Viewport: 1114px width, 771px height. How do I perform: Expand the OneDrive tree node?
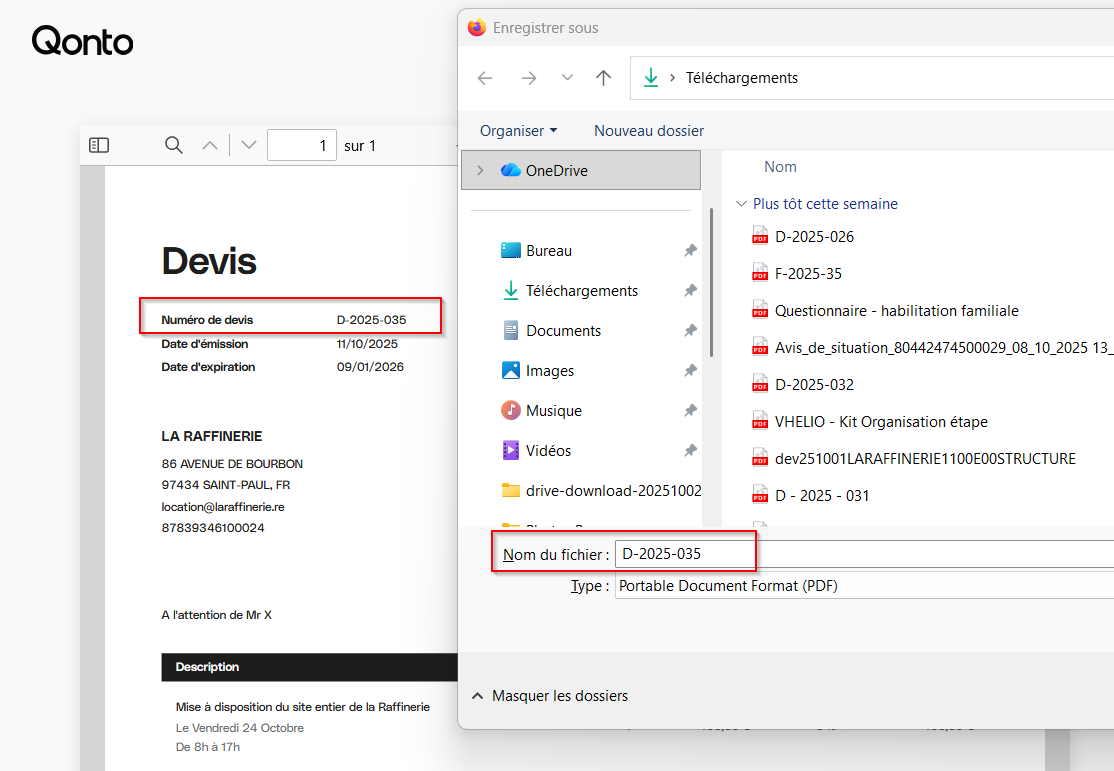480,171
